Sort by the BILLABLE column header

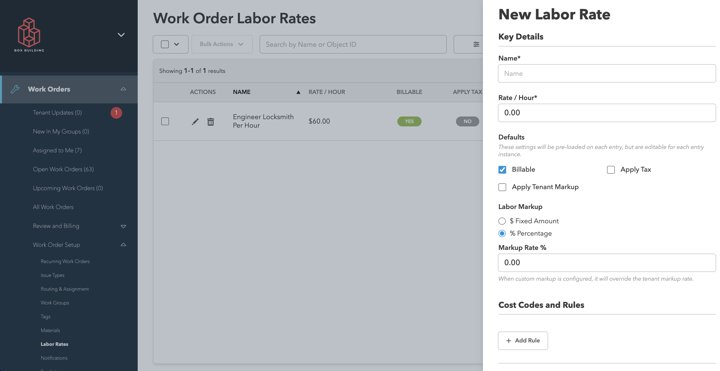(409, 92)
